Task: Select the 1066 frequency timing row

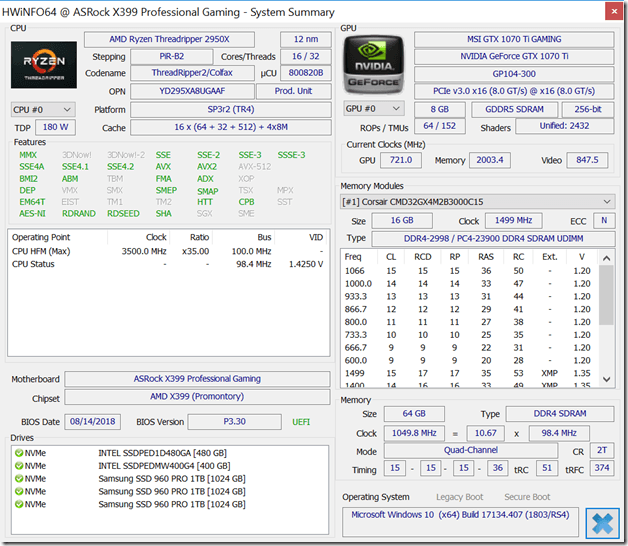Action: pos(469,271)
